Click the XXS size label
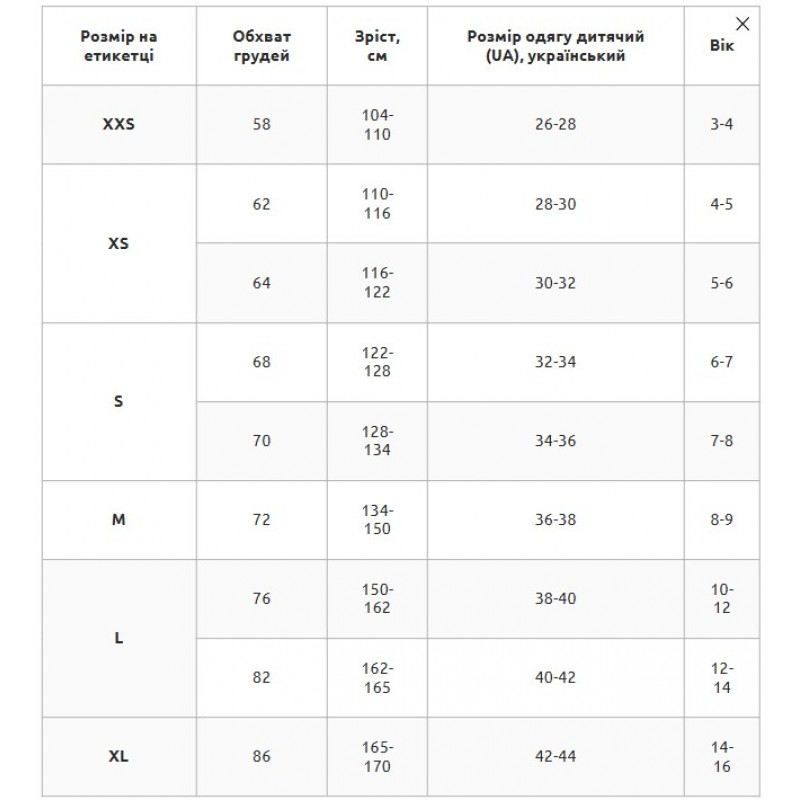 pyautogui.click(x=119, y=125)
